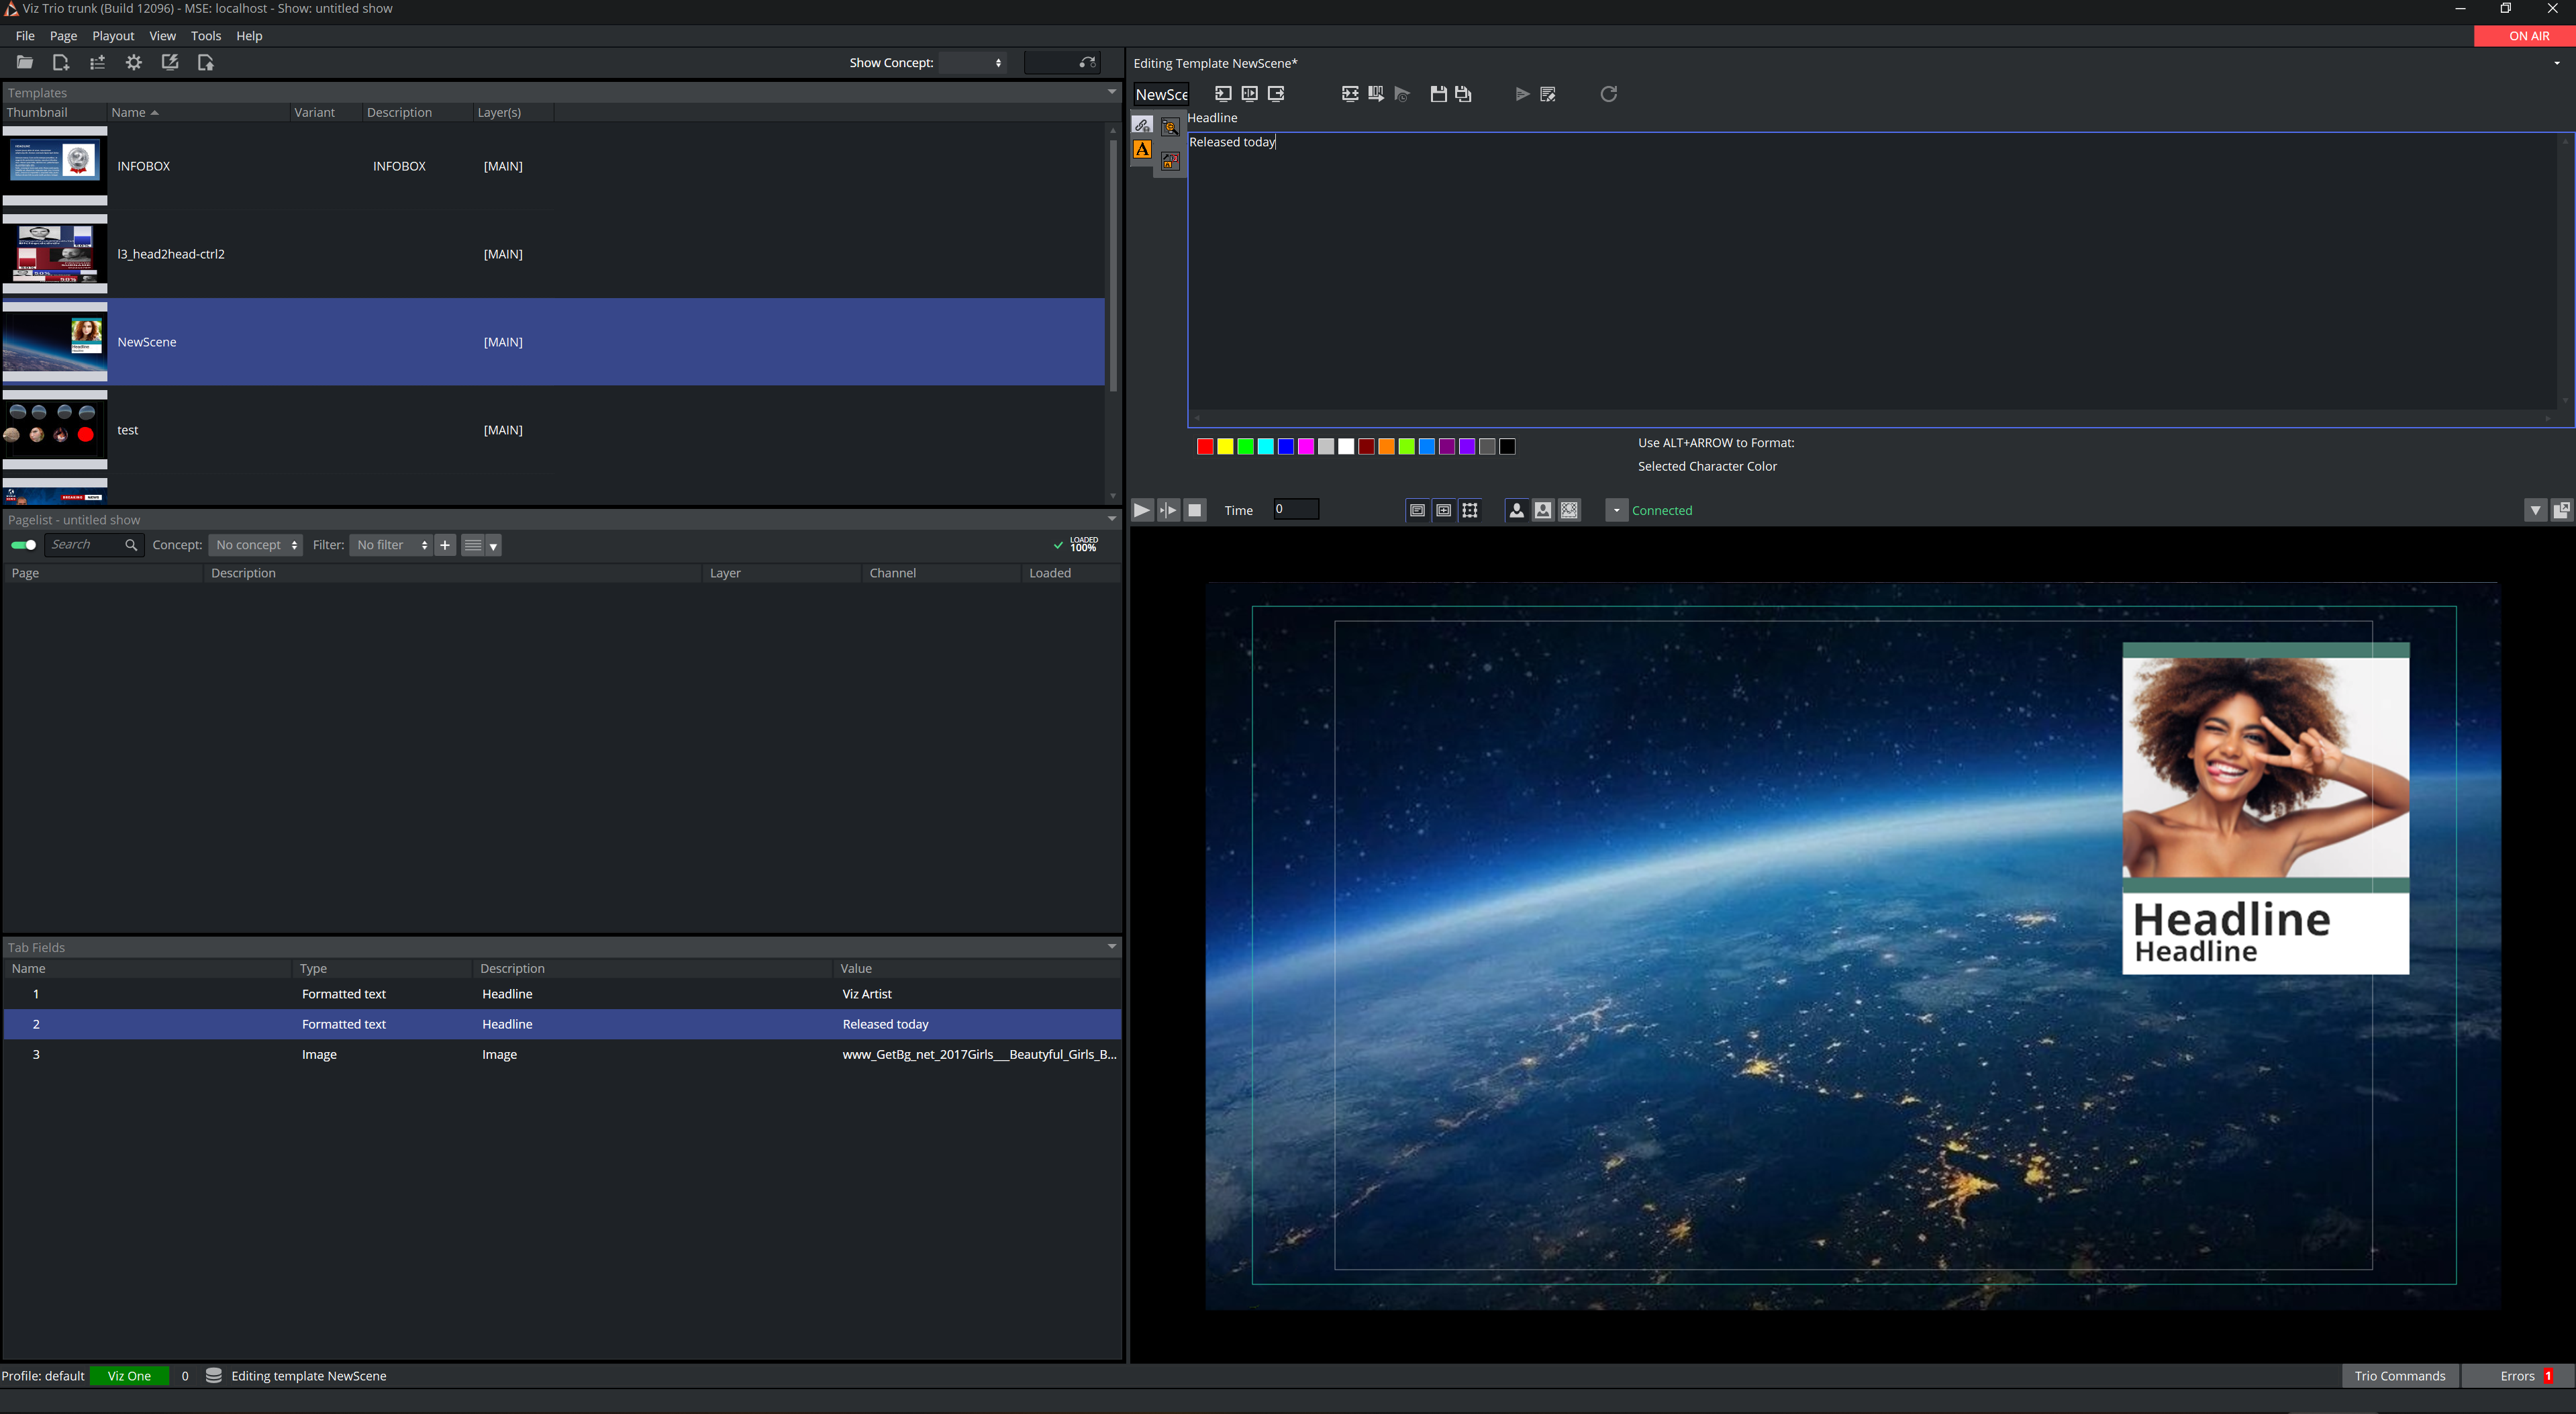
Task: Click the Trio Commands button
Action: (x=2399, y=1376)
